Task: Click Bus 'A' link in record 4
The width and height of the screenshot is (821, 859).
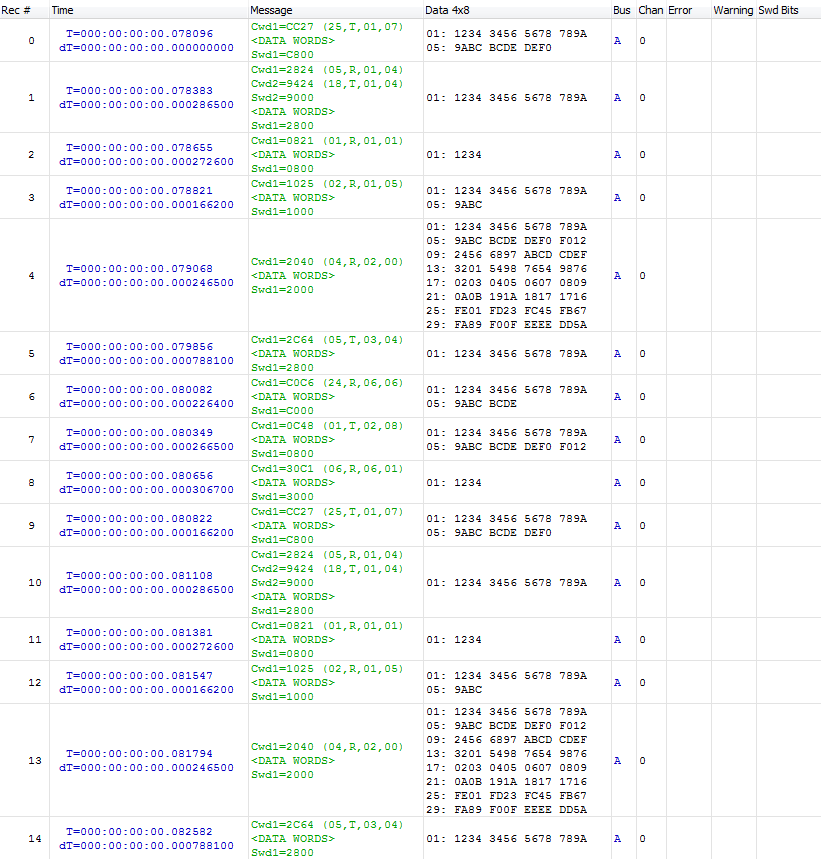Action: (x=617, y=276)
